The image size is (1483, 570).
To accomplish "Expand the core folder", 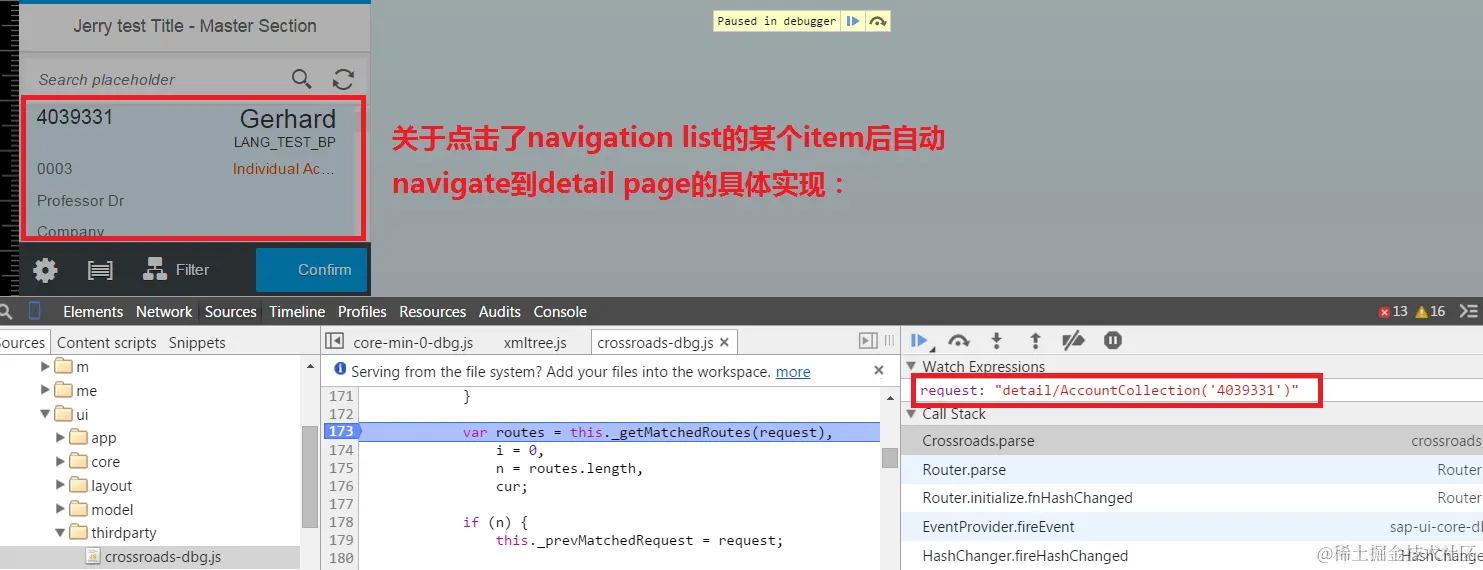I will 61,461.
